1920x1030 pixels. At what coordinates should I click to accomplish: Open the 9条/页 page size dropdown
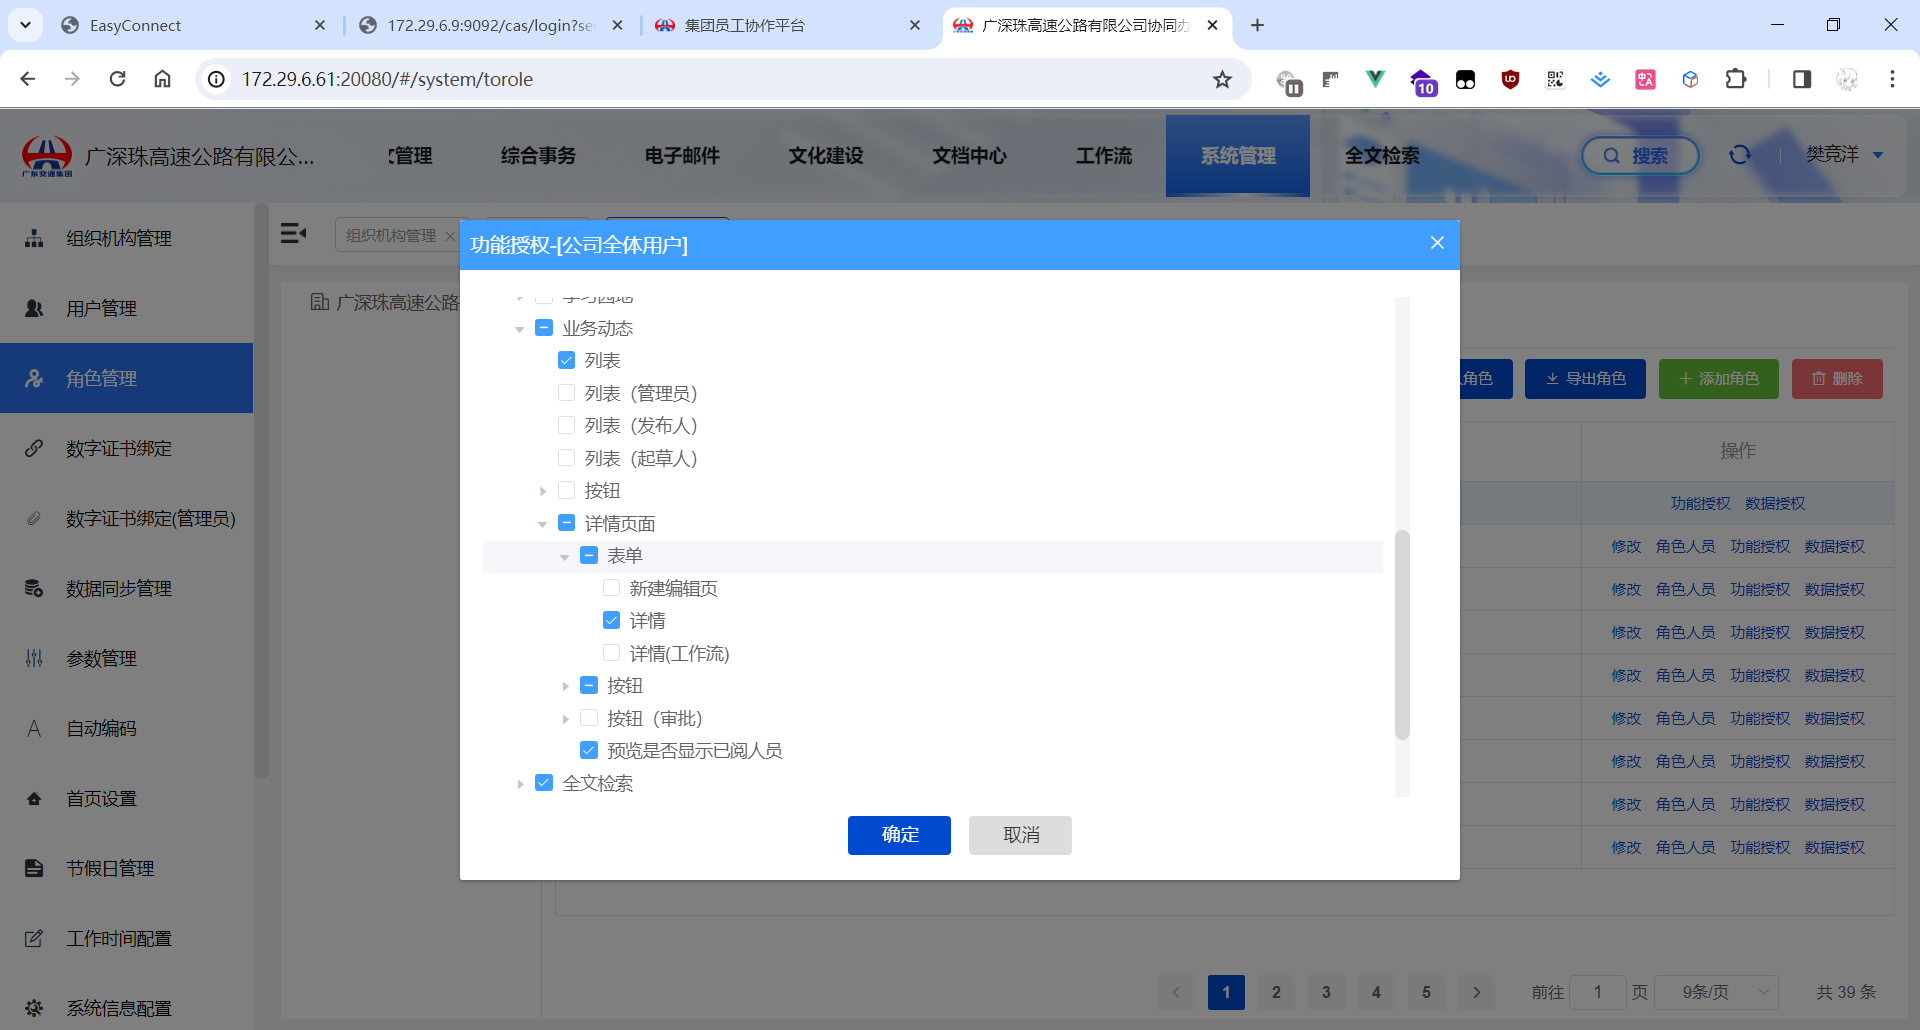pyautogui.click(x=1716, y=992)
